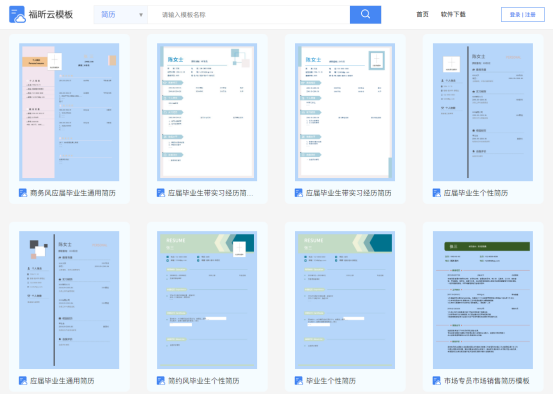
Task: Open the 市场专员市场销售简历模板 thumbnail
Action: (x=483, y=300)
